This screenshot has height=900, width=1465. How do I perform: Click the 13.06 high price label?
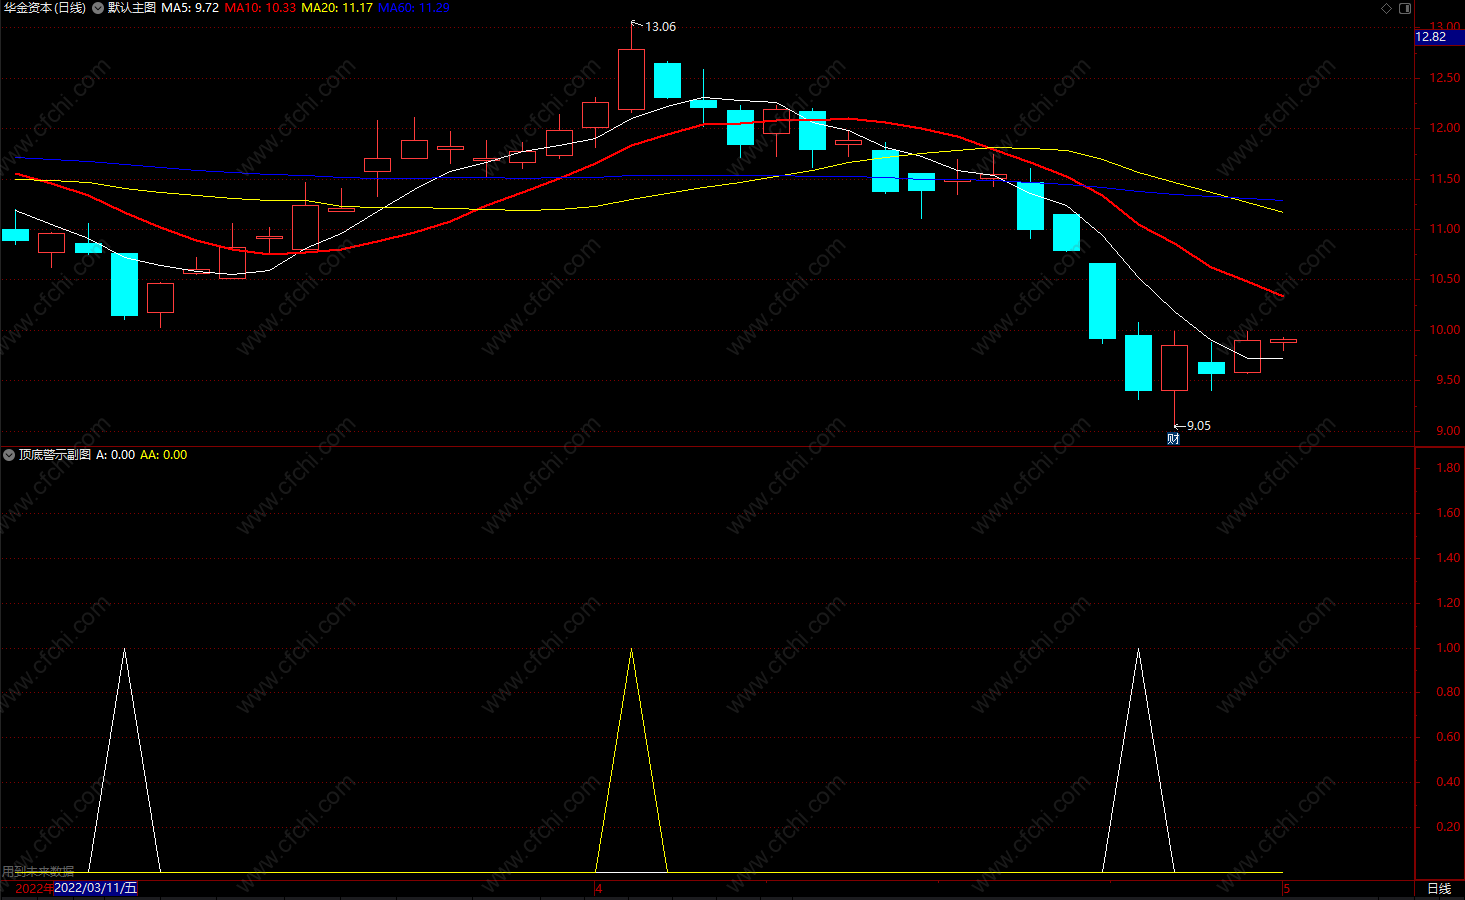[660, 27]
